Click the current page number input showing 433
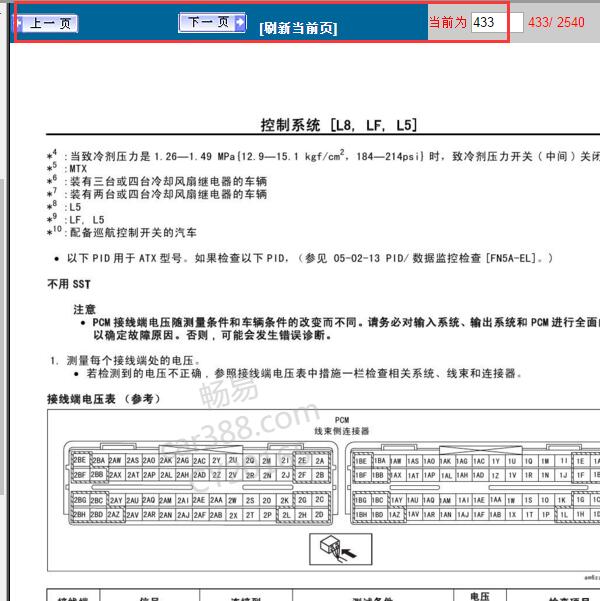The width and height of the screenshot is (600, 601). [x=497, y=22]
